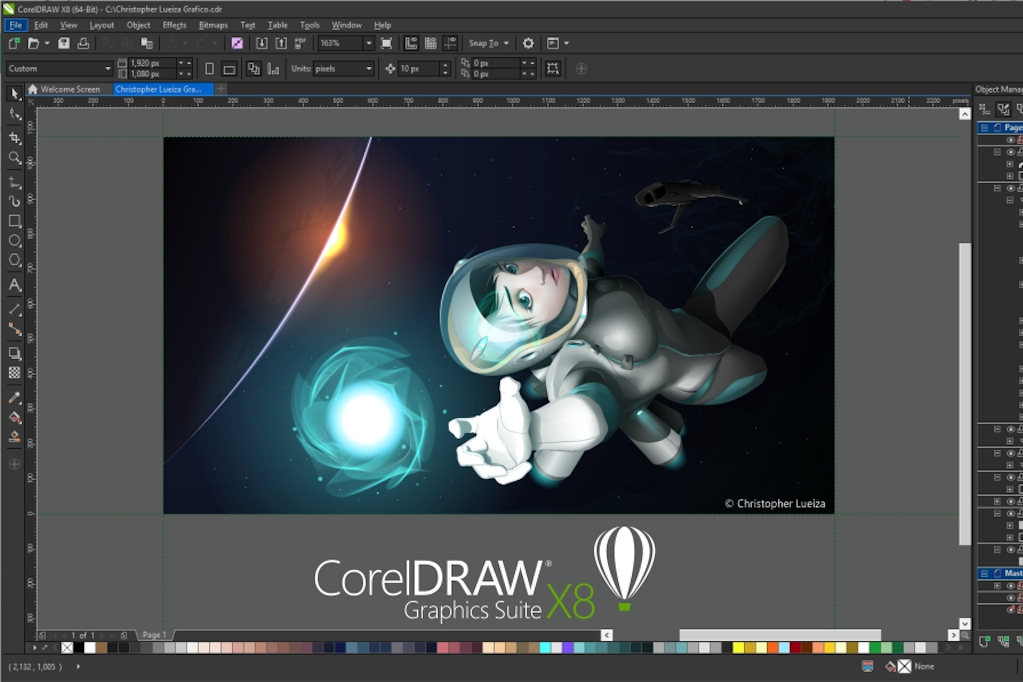This screenshot has height=682, width=1023.
Task: Open the Effects menu
Action: coord(174,25)
